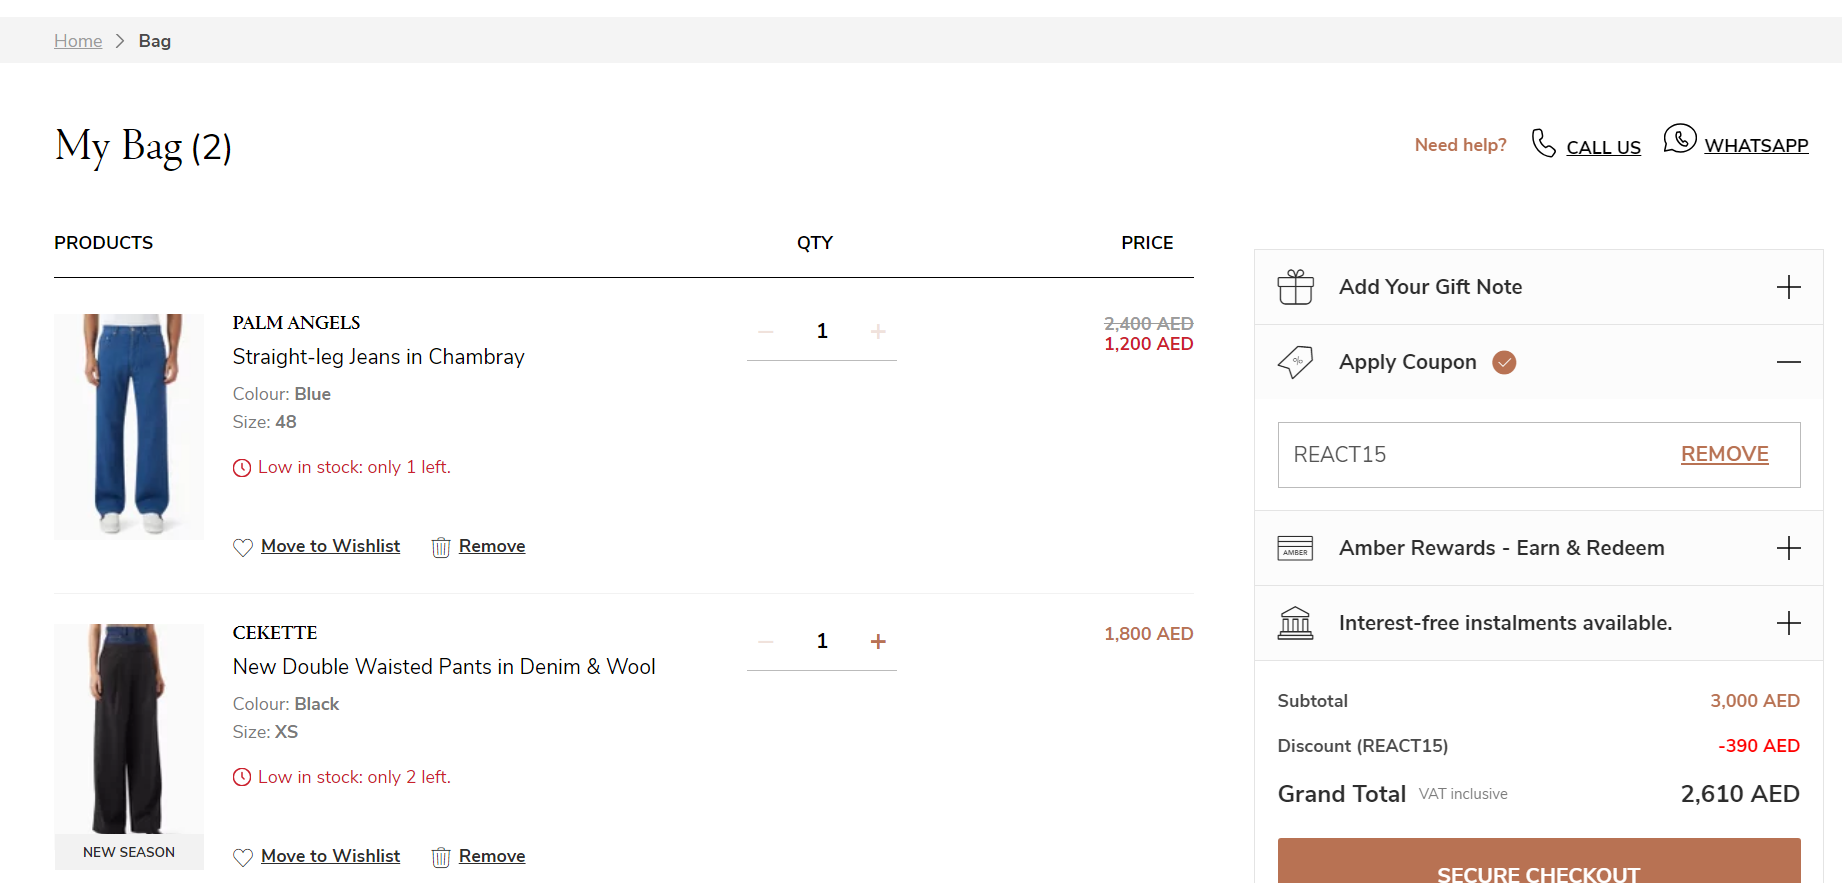Image resolution: width=1842 pixels, height=883 pixels.
Task: Click the 'Colour: Blue' text
Action: 281,394
